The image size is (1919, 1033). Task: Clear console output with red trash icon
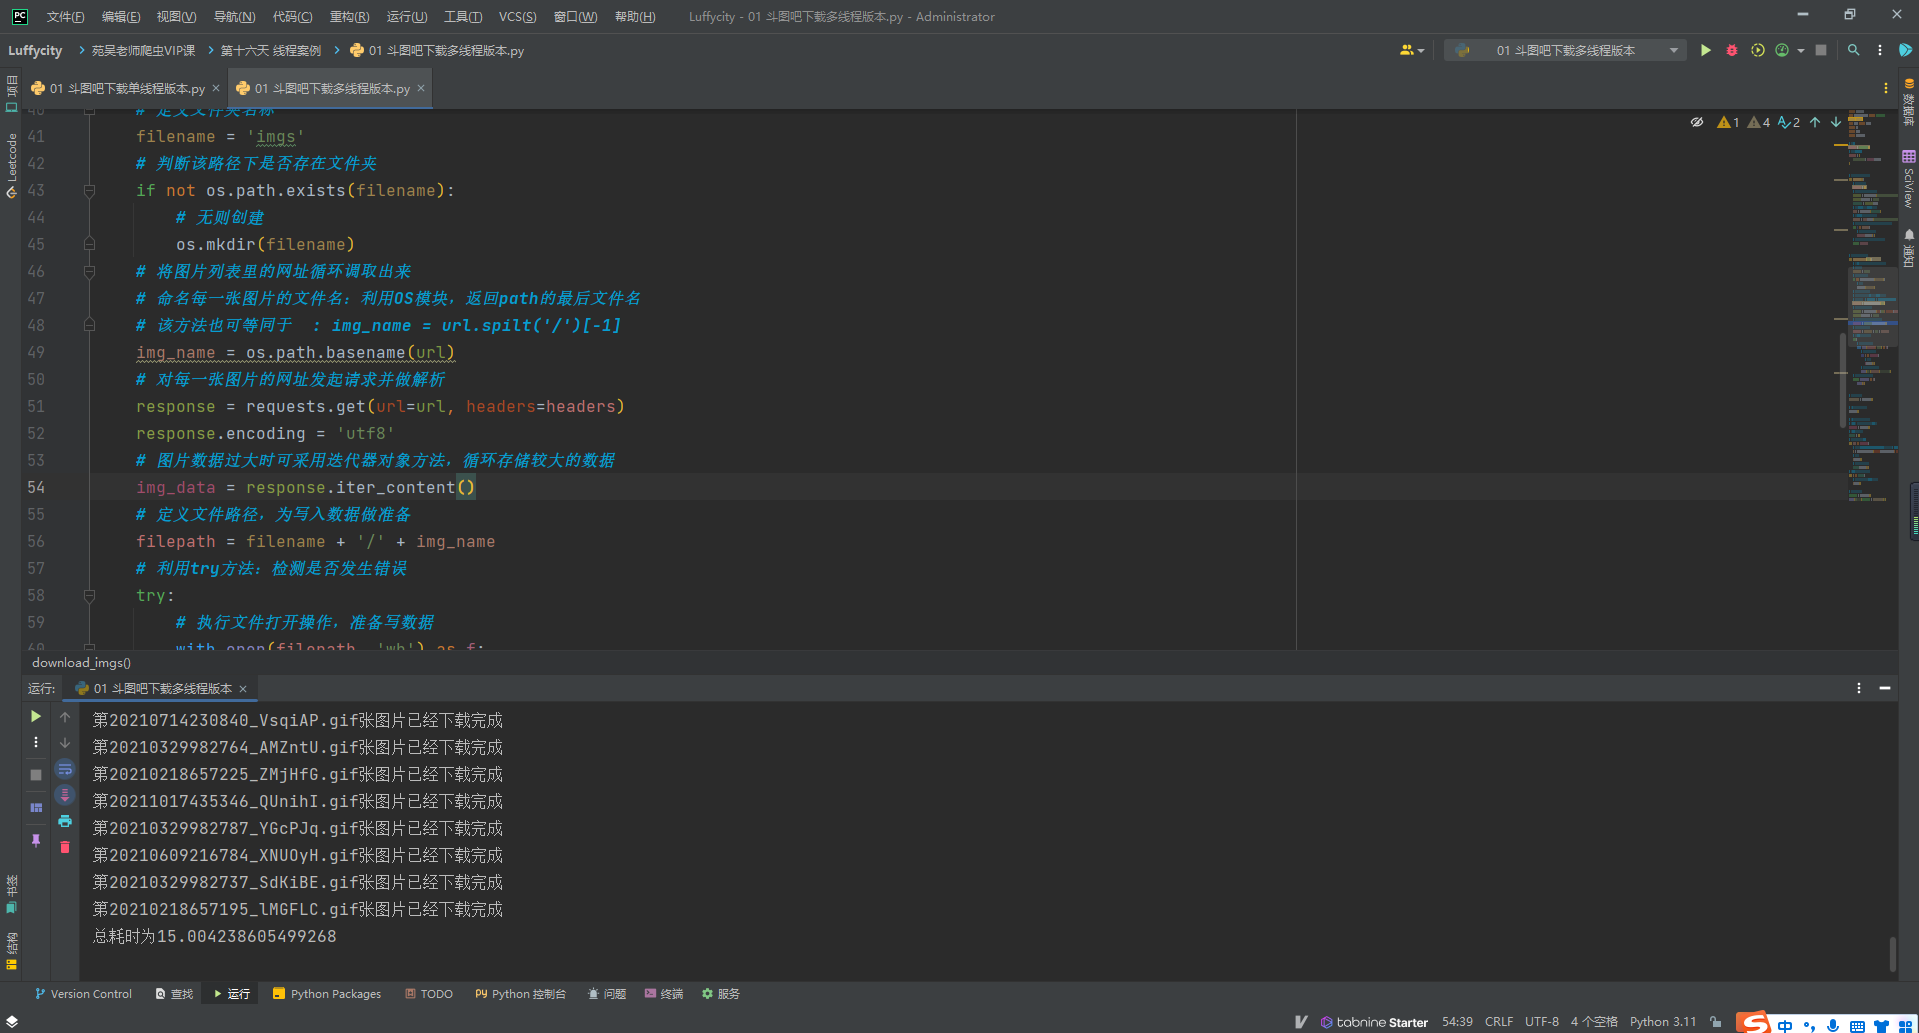pos(65,847)
